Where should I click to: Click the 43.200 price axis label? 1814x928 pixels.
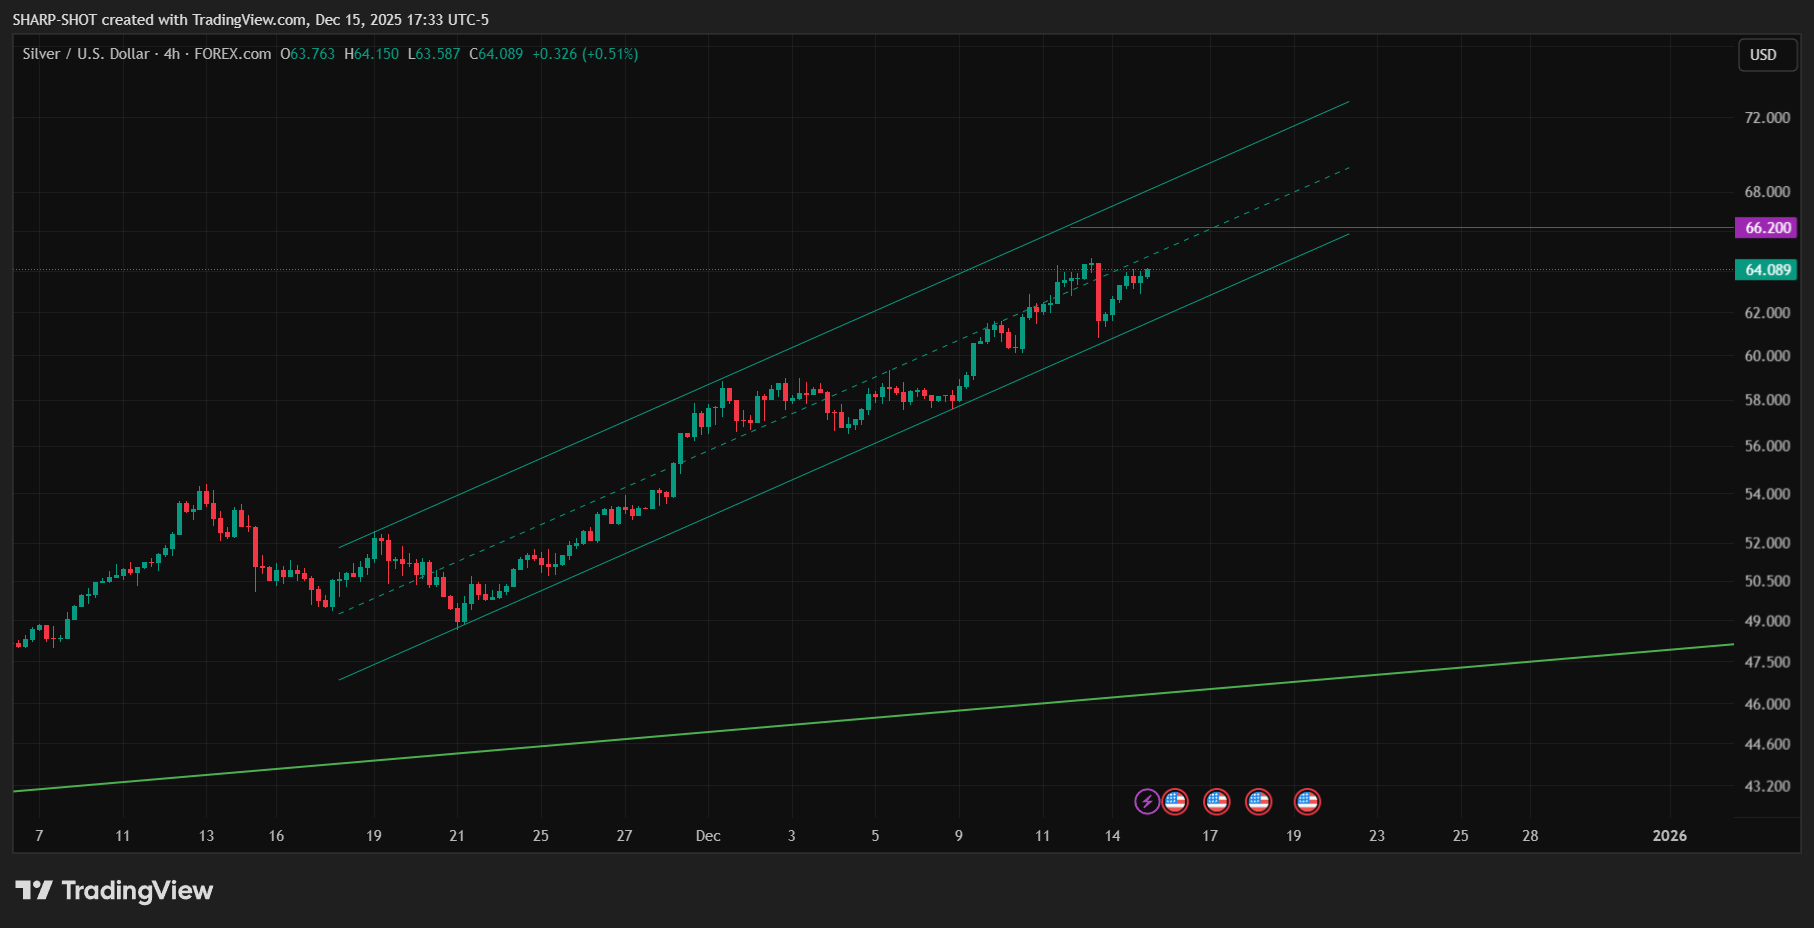coord(1767,786)
